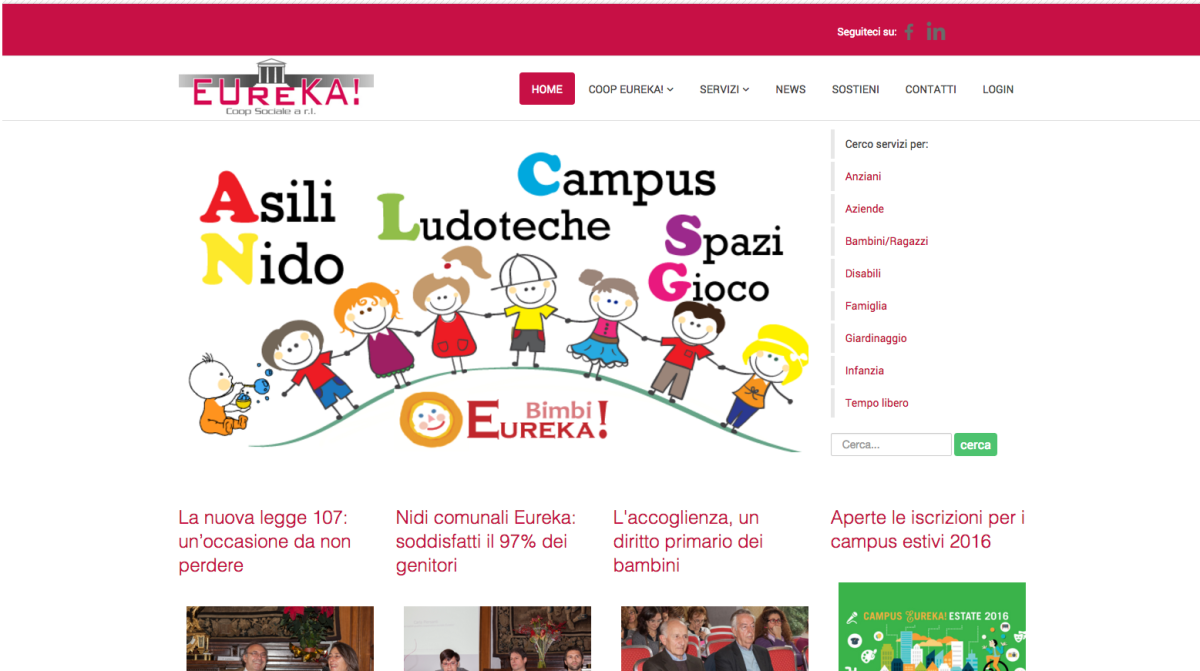This screenshot has width=1200, height=671.
Task: Expand the COOP EUREKA! dropdown menu
Action: point(631,89)
